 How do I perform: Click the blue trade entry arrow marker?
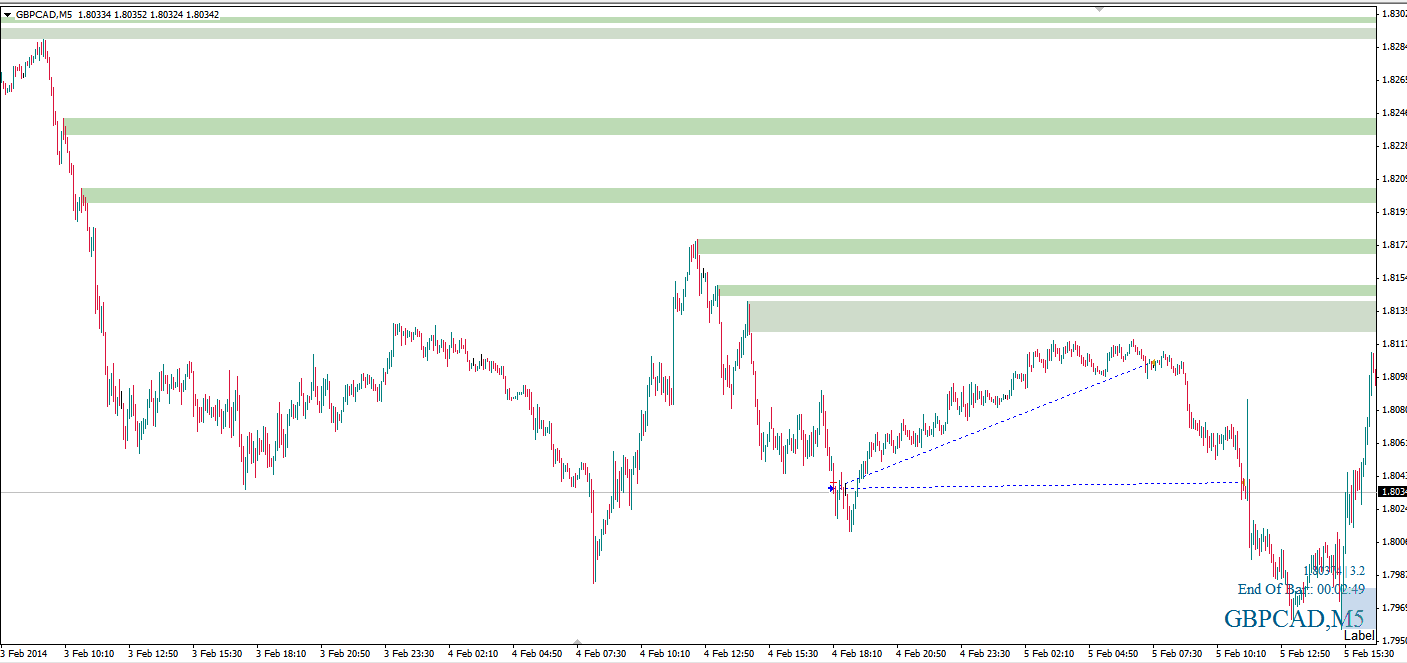point(831,488)
